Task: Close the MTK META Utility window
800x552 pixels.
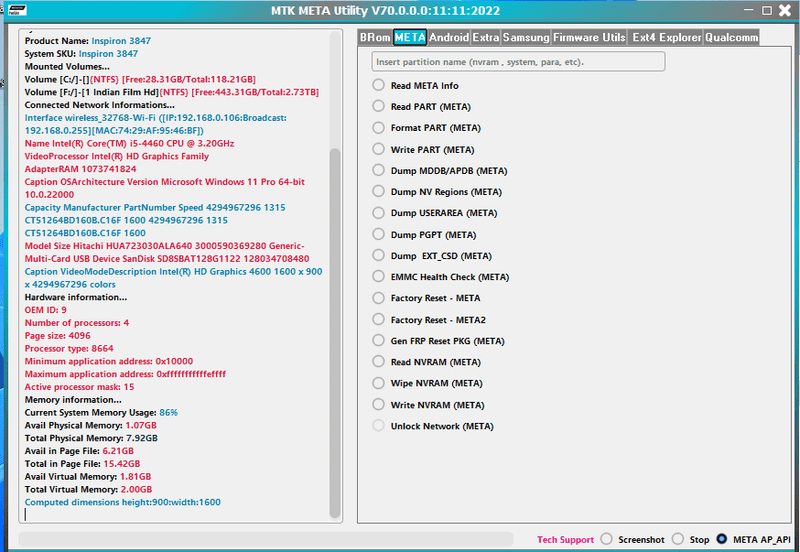Action: tap(785, 10)
